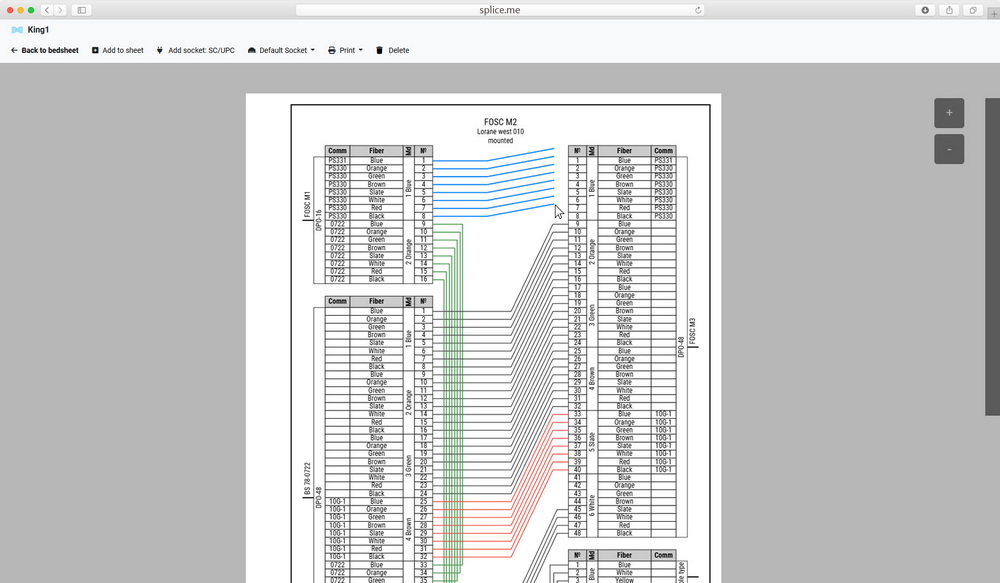Click the Add to sheet button
The width and height of the screenshot is (1000, 583).
[117, 50]
